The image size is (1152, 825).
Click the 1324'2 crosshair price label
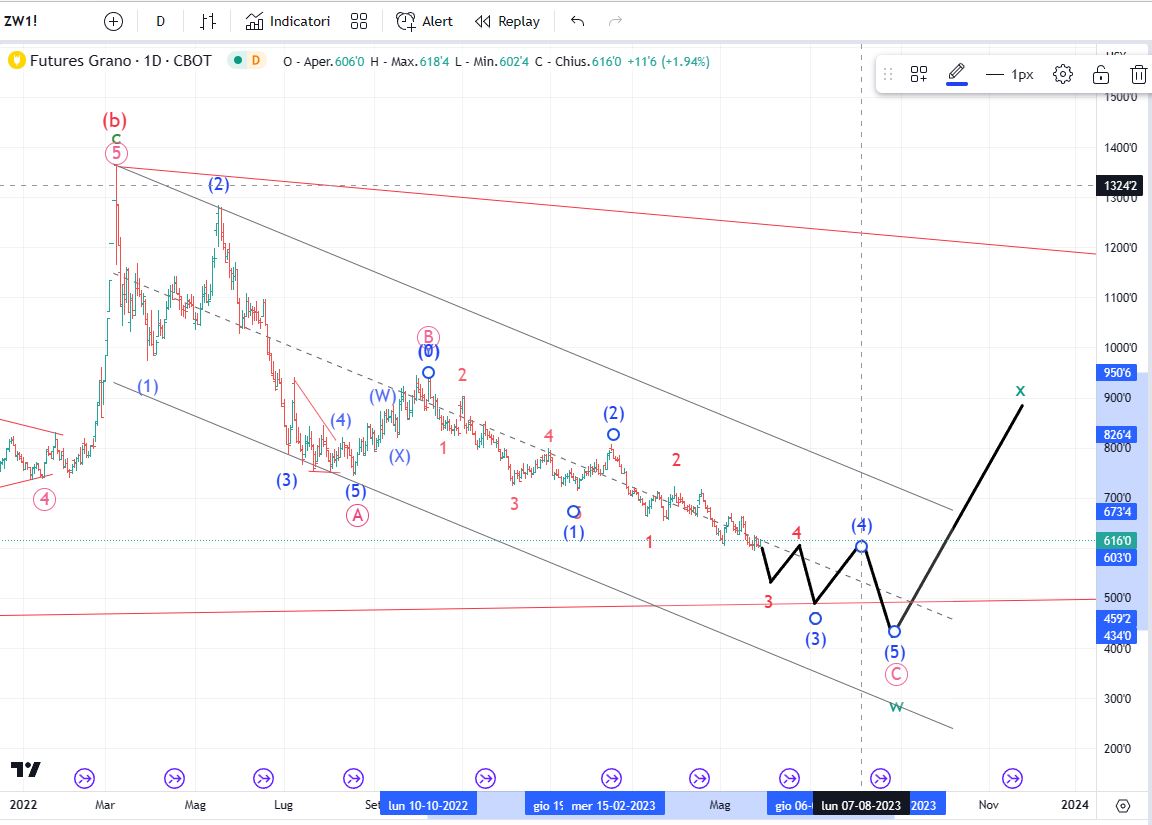tap(1119, 185)
